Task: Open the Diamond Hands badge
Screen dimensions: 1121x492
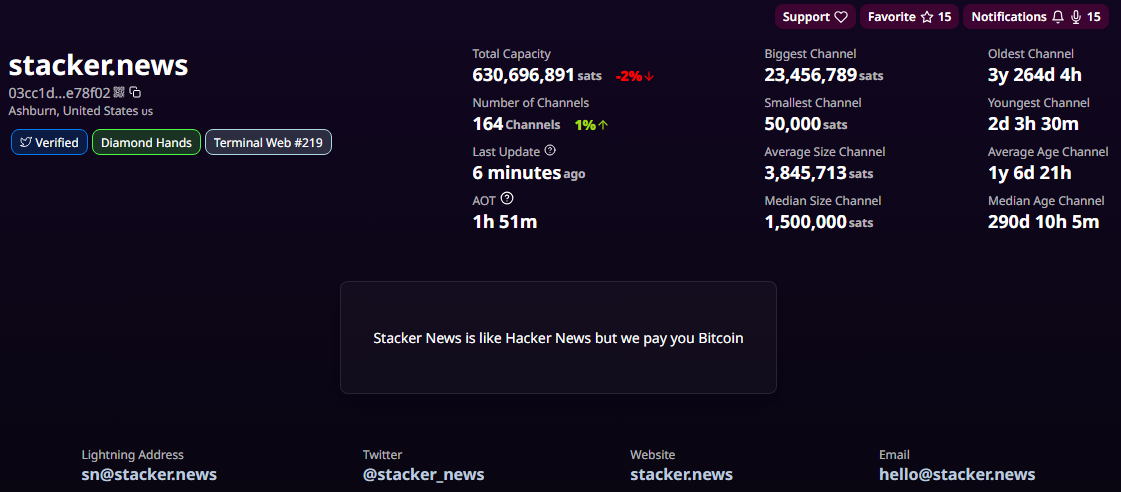Action: click(146, 143)
